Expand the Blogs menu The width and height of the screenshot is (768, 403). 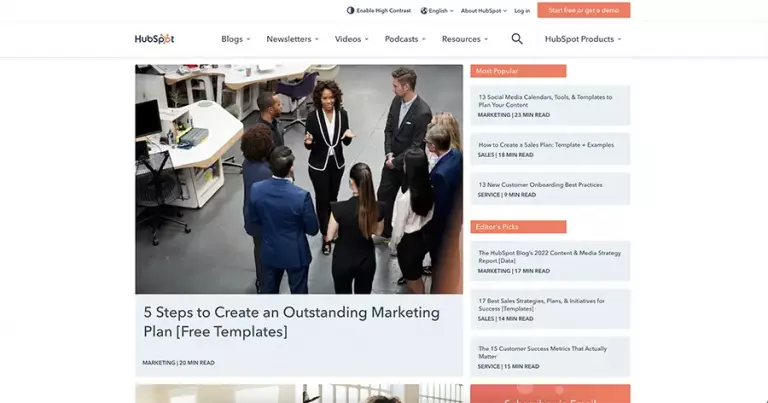point(236,39)
